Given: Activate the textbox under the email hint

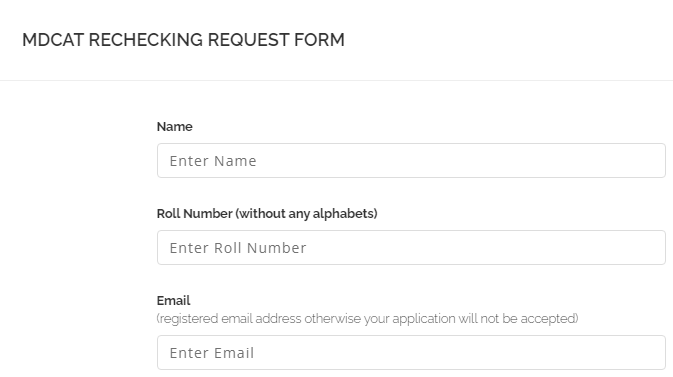Looking at the screenshot, I should (x=411, y=353).
